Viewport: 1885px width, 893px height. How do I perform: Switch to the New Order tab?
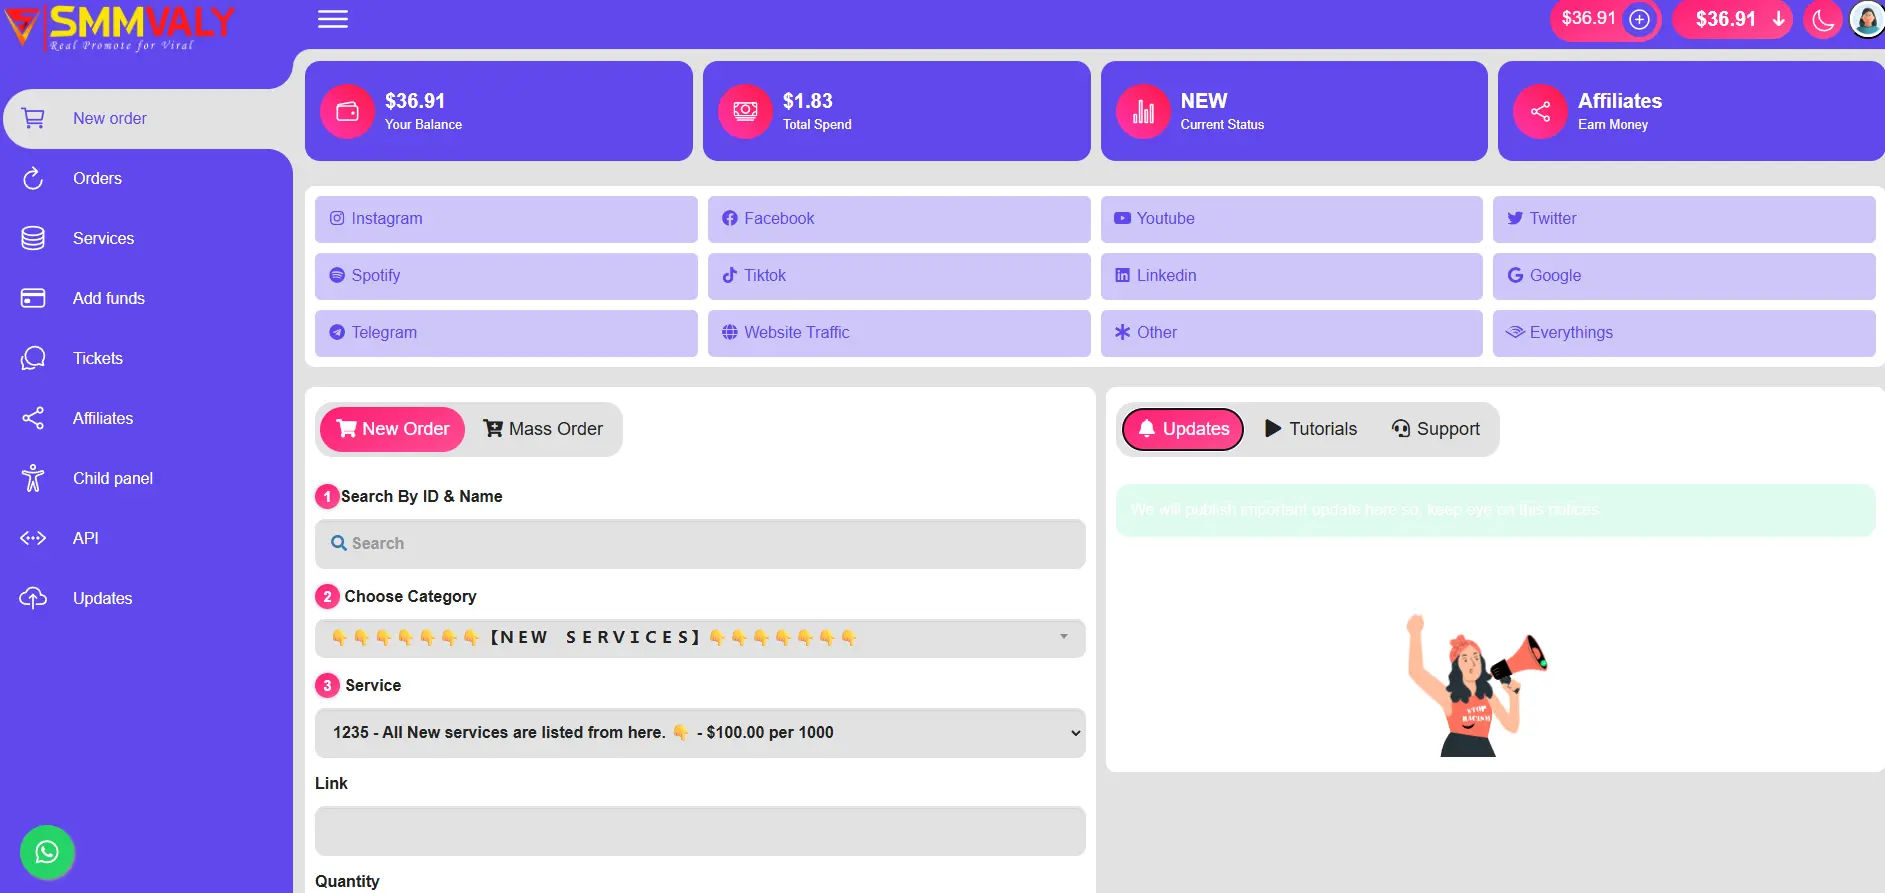click(x=392, y=429)
